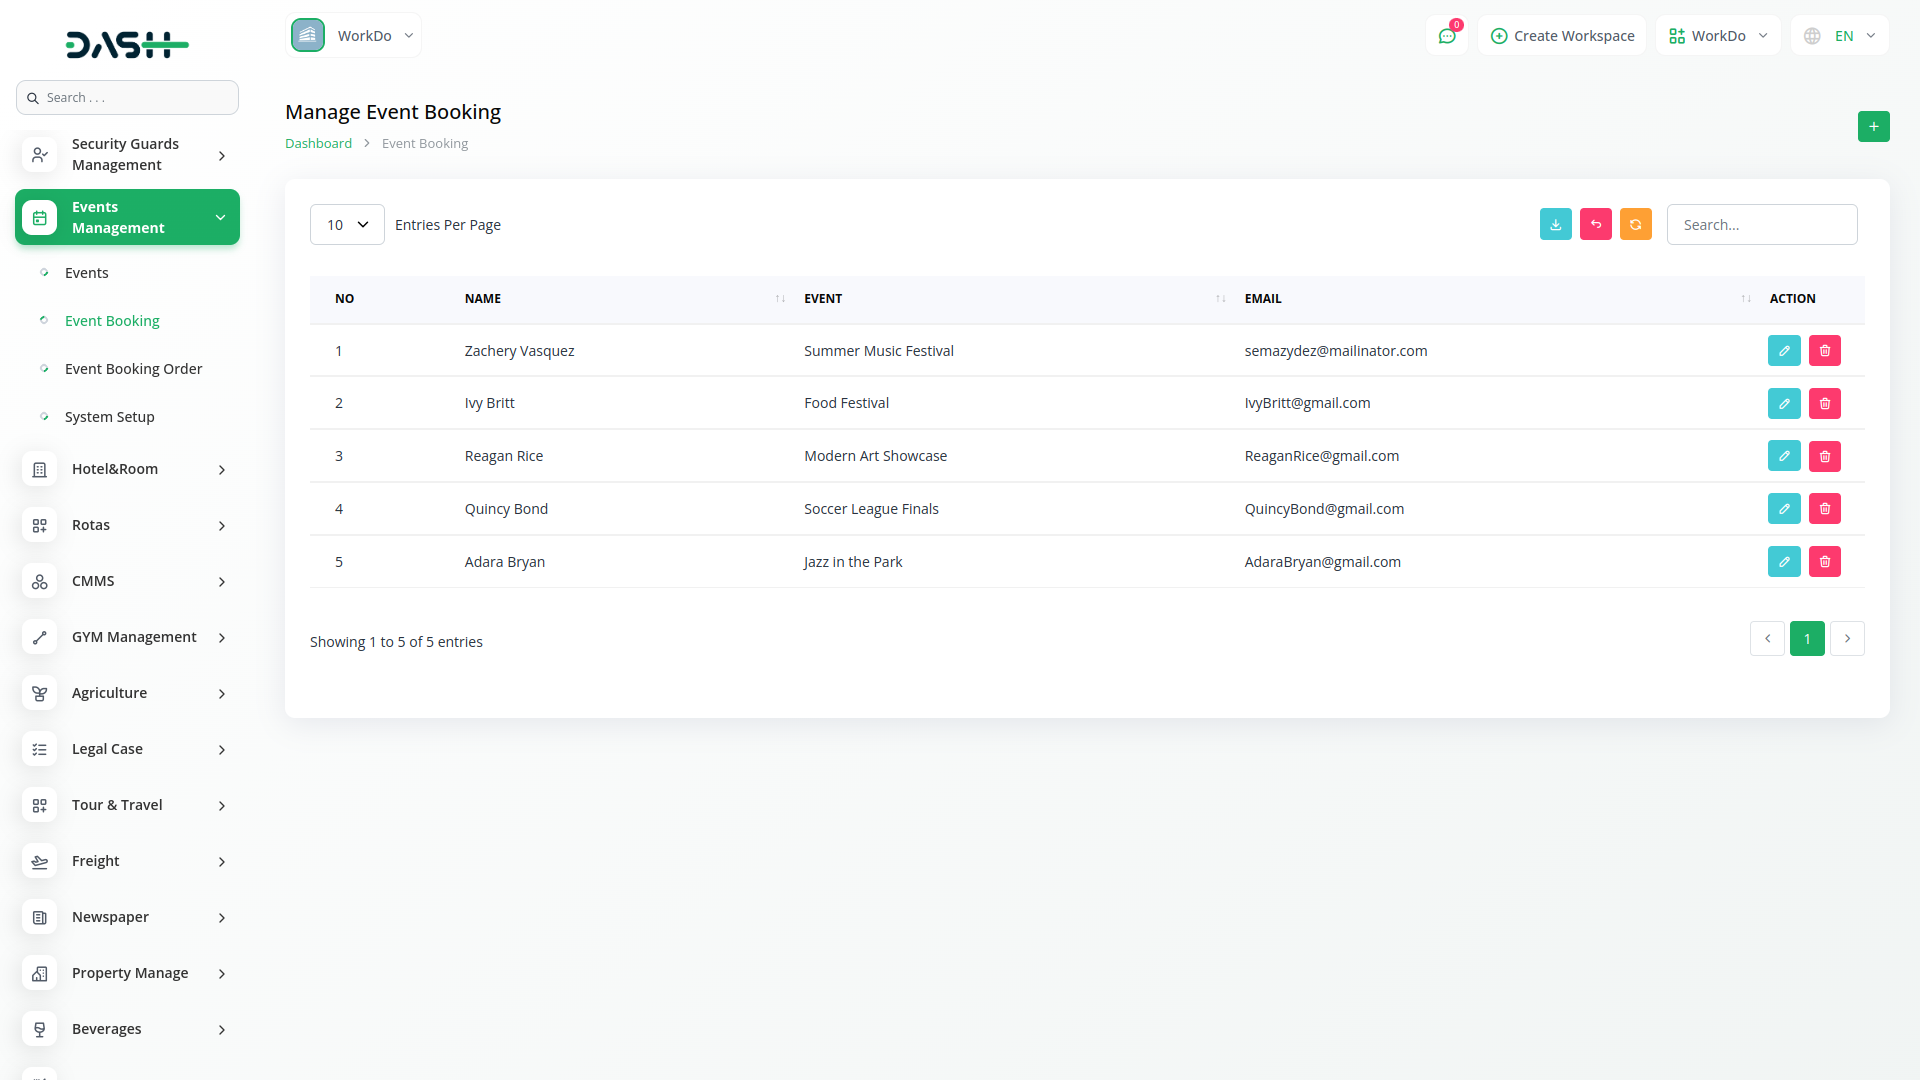Edit Adara Bryan booking

pyautogui.click(x=1784, y=562)
